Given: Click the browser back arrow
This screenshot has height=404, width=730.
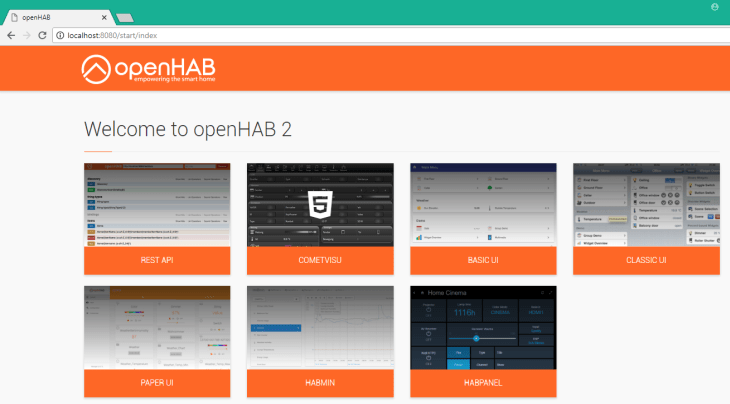Looking at the screenshot, I should point(10,35).
